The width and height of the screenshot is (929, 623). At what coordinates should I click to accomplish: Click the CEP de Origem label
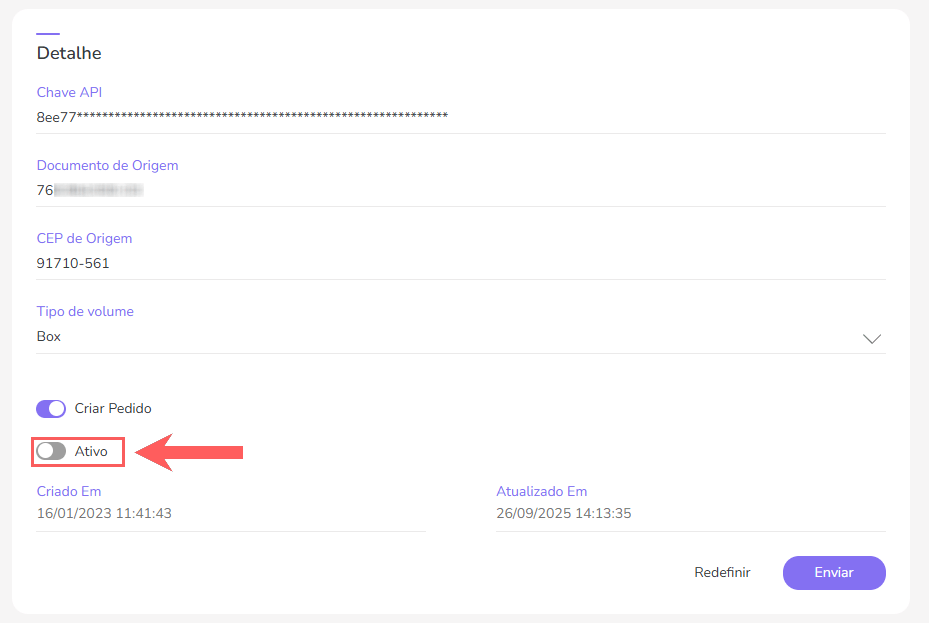pyautogui.click(x=84, y=238)
